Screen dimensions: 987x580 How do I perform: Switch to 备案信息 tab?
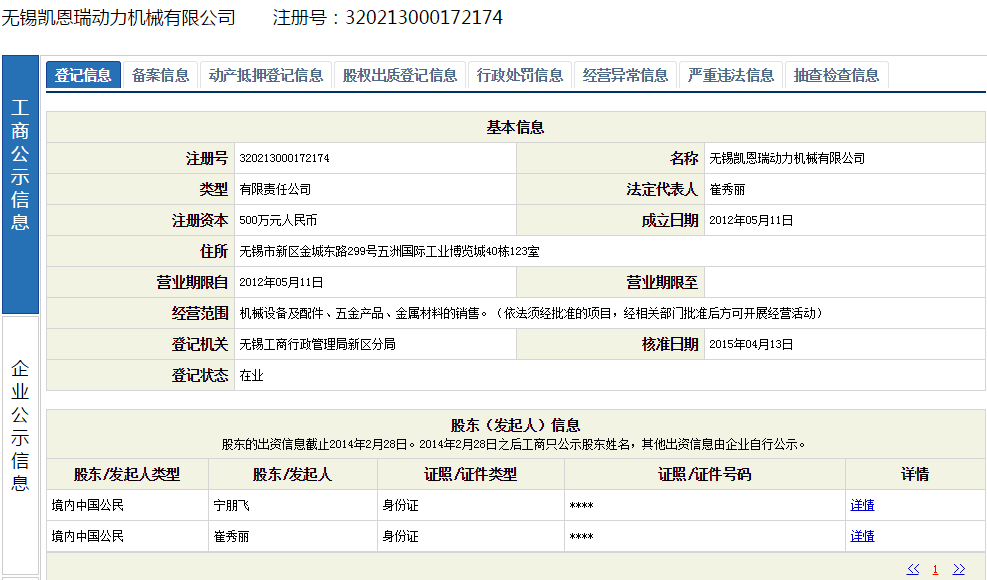[x=161, y=75]
